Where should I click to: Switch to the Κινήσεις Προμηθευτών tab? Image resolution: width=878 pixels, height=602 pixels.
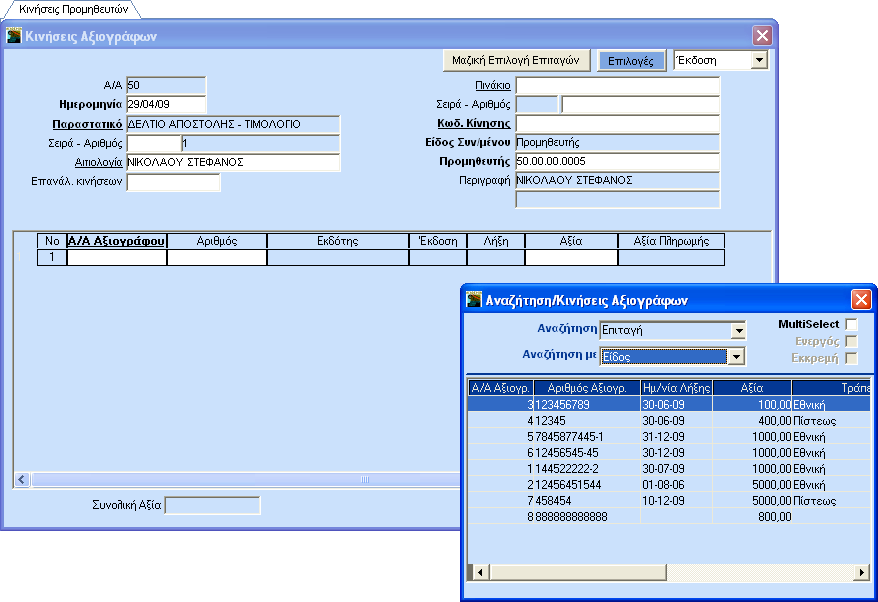tap(73, 10)
